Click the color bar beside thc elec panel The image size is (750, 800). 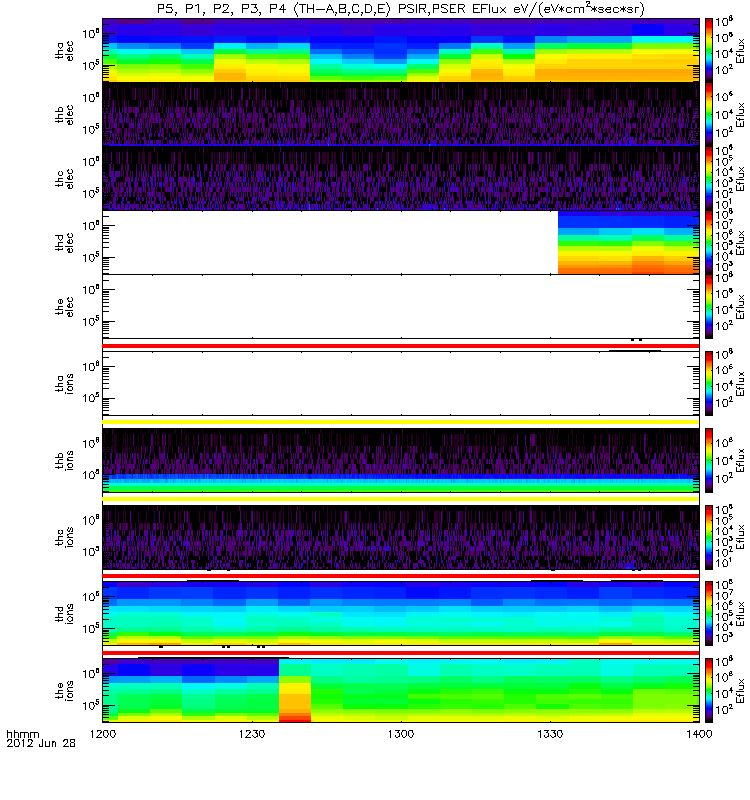coord(709,179)
